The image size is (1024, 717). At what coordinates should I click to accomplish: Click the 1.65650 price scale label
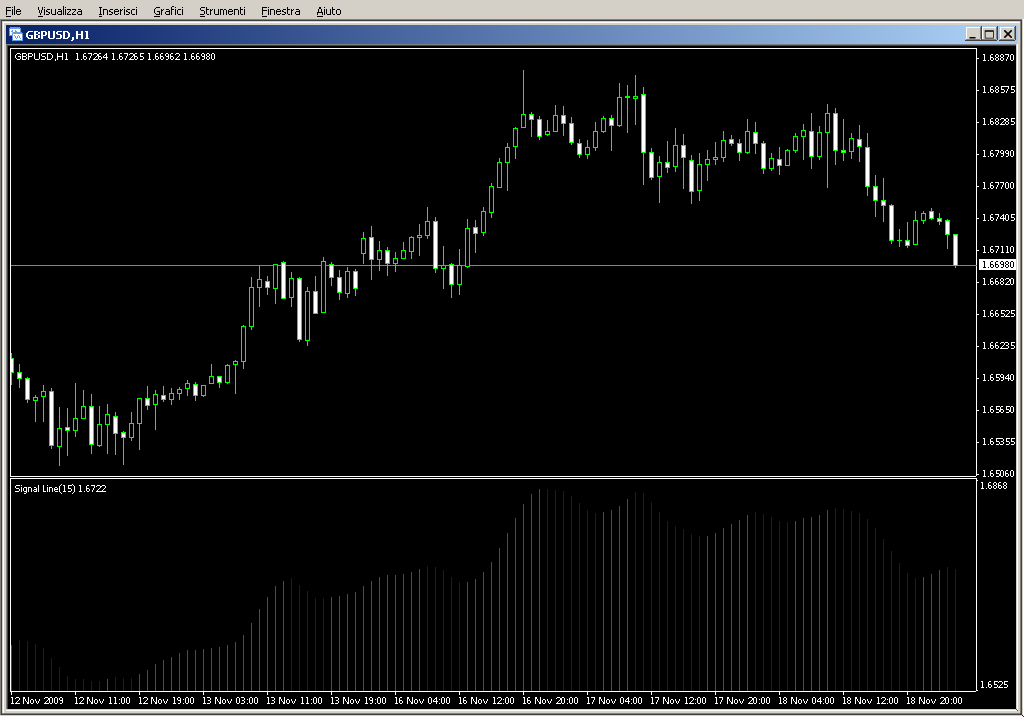(x=999, y=409)
